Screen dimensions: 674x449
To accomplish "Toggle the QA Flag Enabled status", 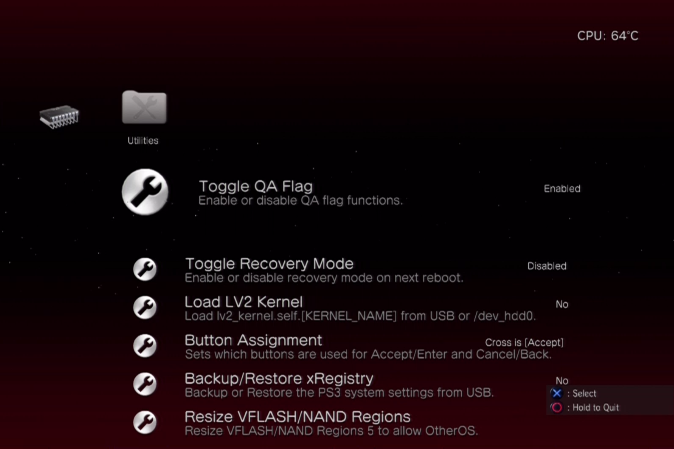I will tap(562, 189).
